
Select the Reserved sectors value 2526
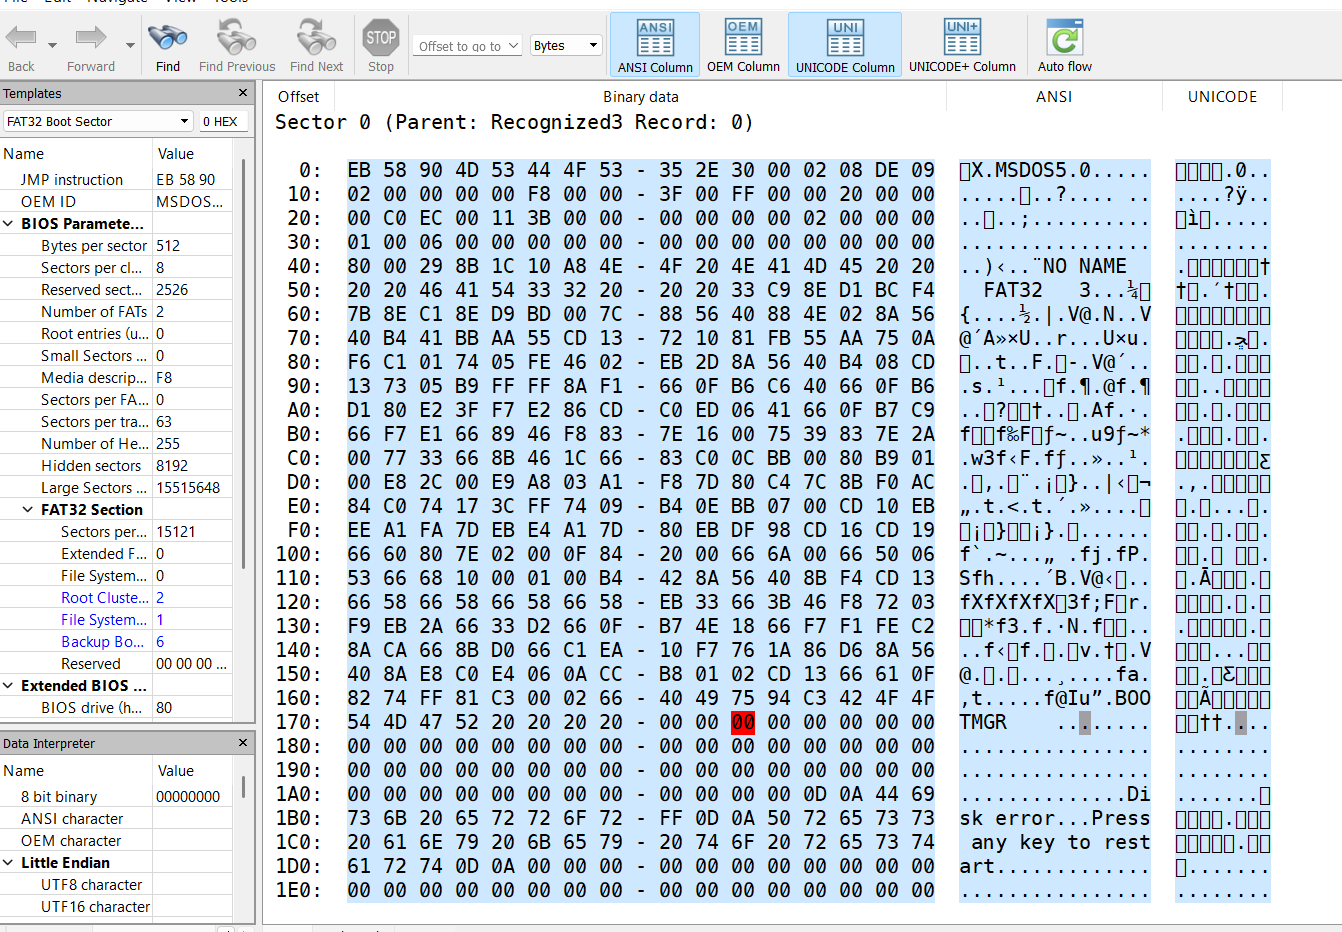point(172,290)
